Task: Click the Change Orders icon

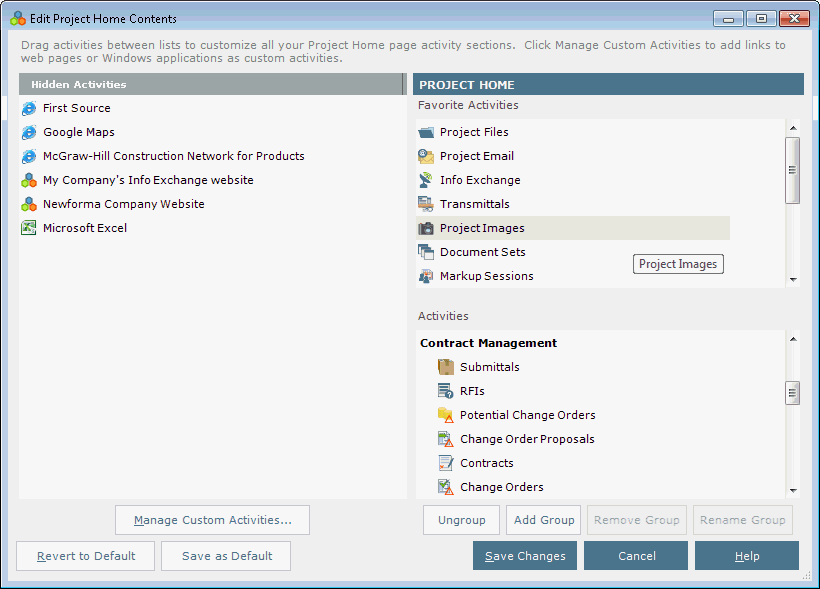Action: [446, 488]
